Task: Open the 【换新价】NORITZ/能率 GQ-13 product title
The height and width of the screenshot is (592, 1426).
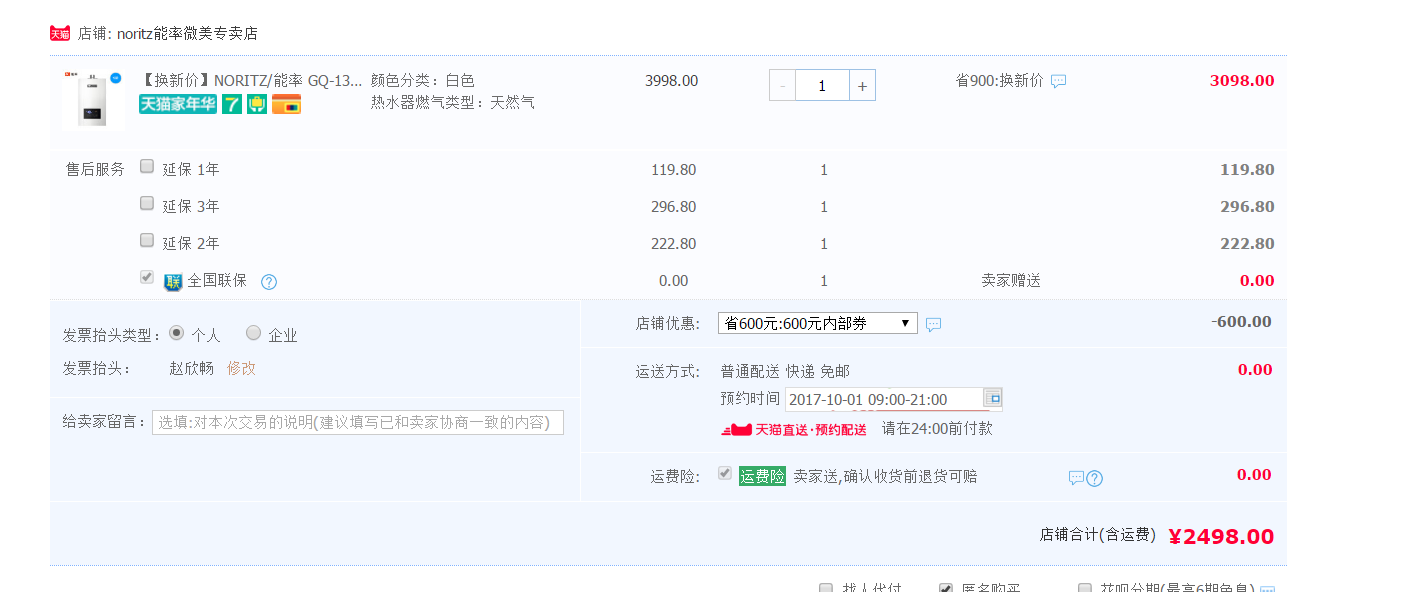Action: (x=251, y=80)
